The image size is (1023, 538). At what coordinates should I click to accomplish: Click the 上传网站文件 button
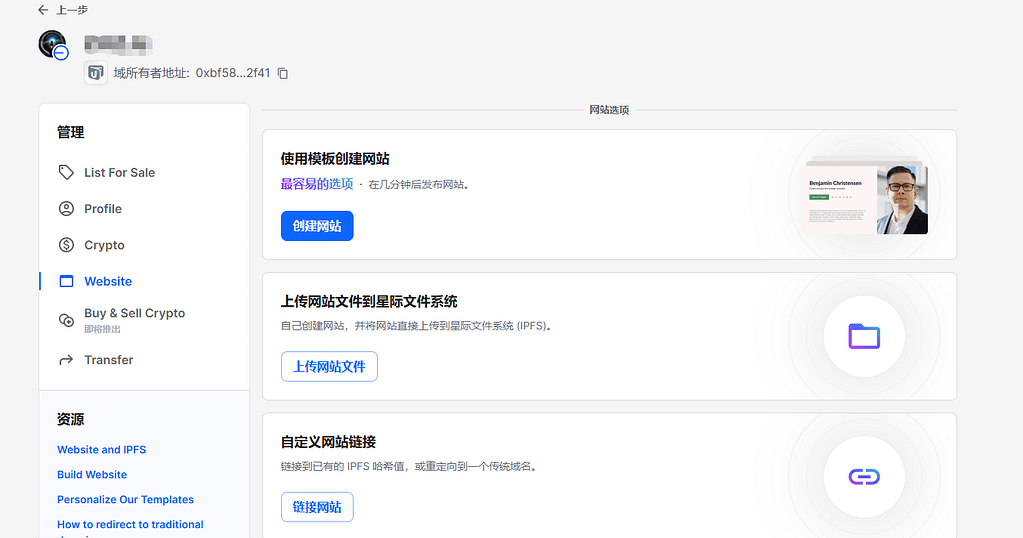pos(329,366)
